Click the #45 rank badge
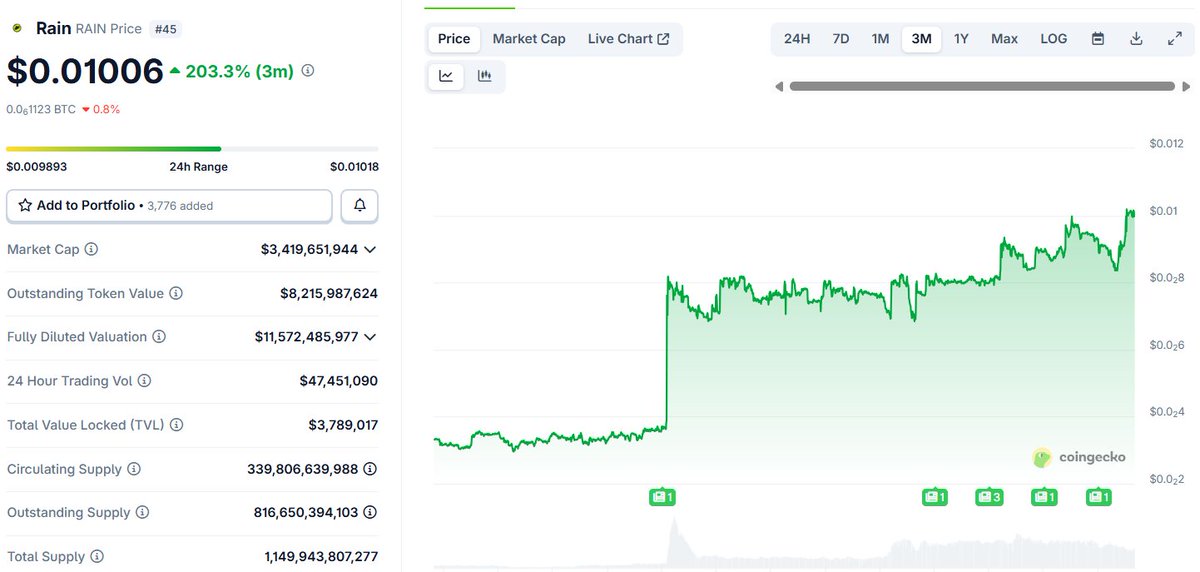Screen dimensions: 1200x572 click(166, 29)
